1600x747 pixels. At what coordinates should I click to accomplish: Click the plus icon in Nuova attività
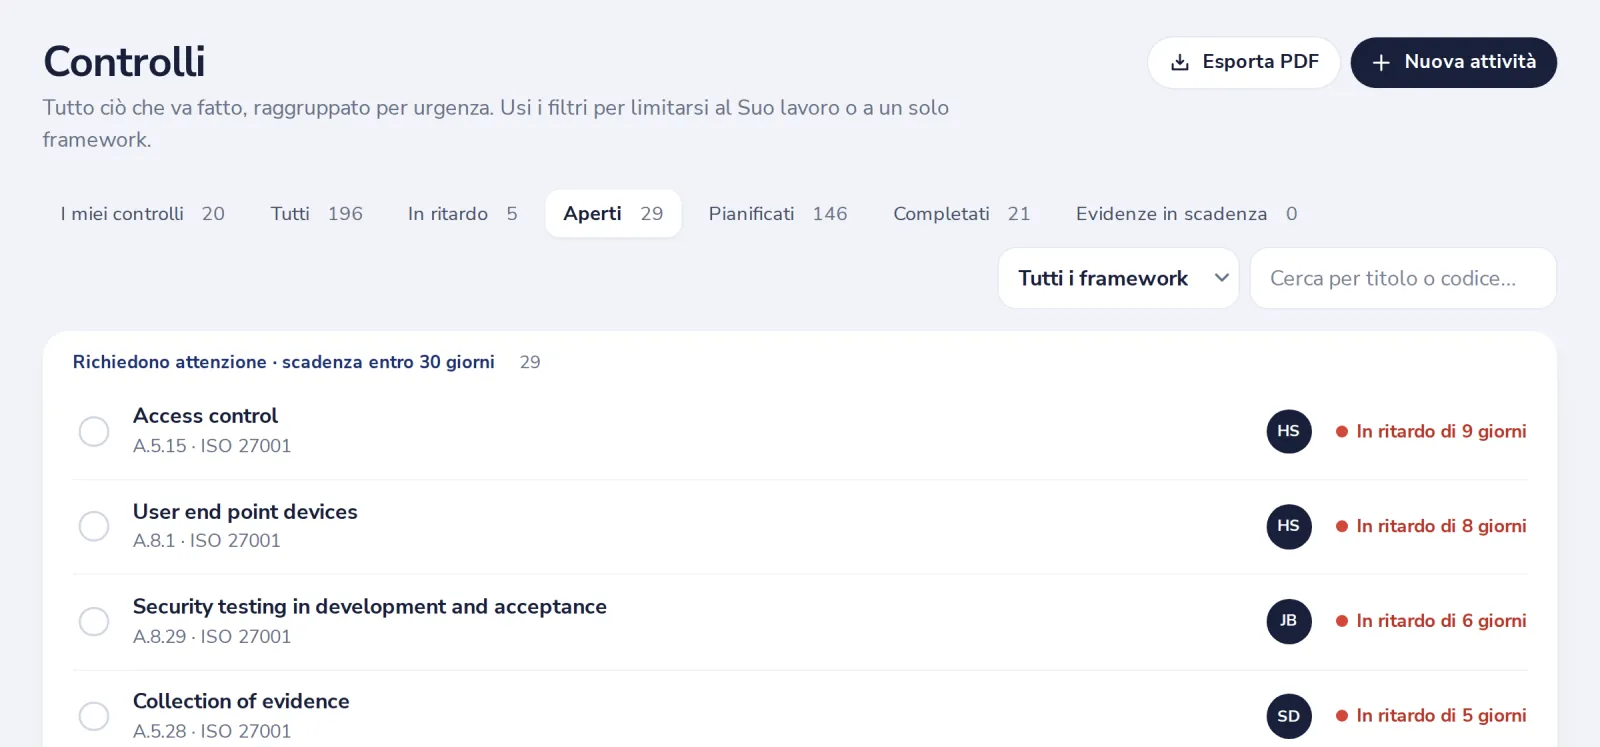[1381, 62]
